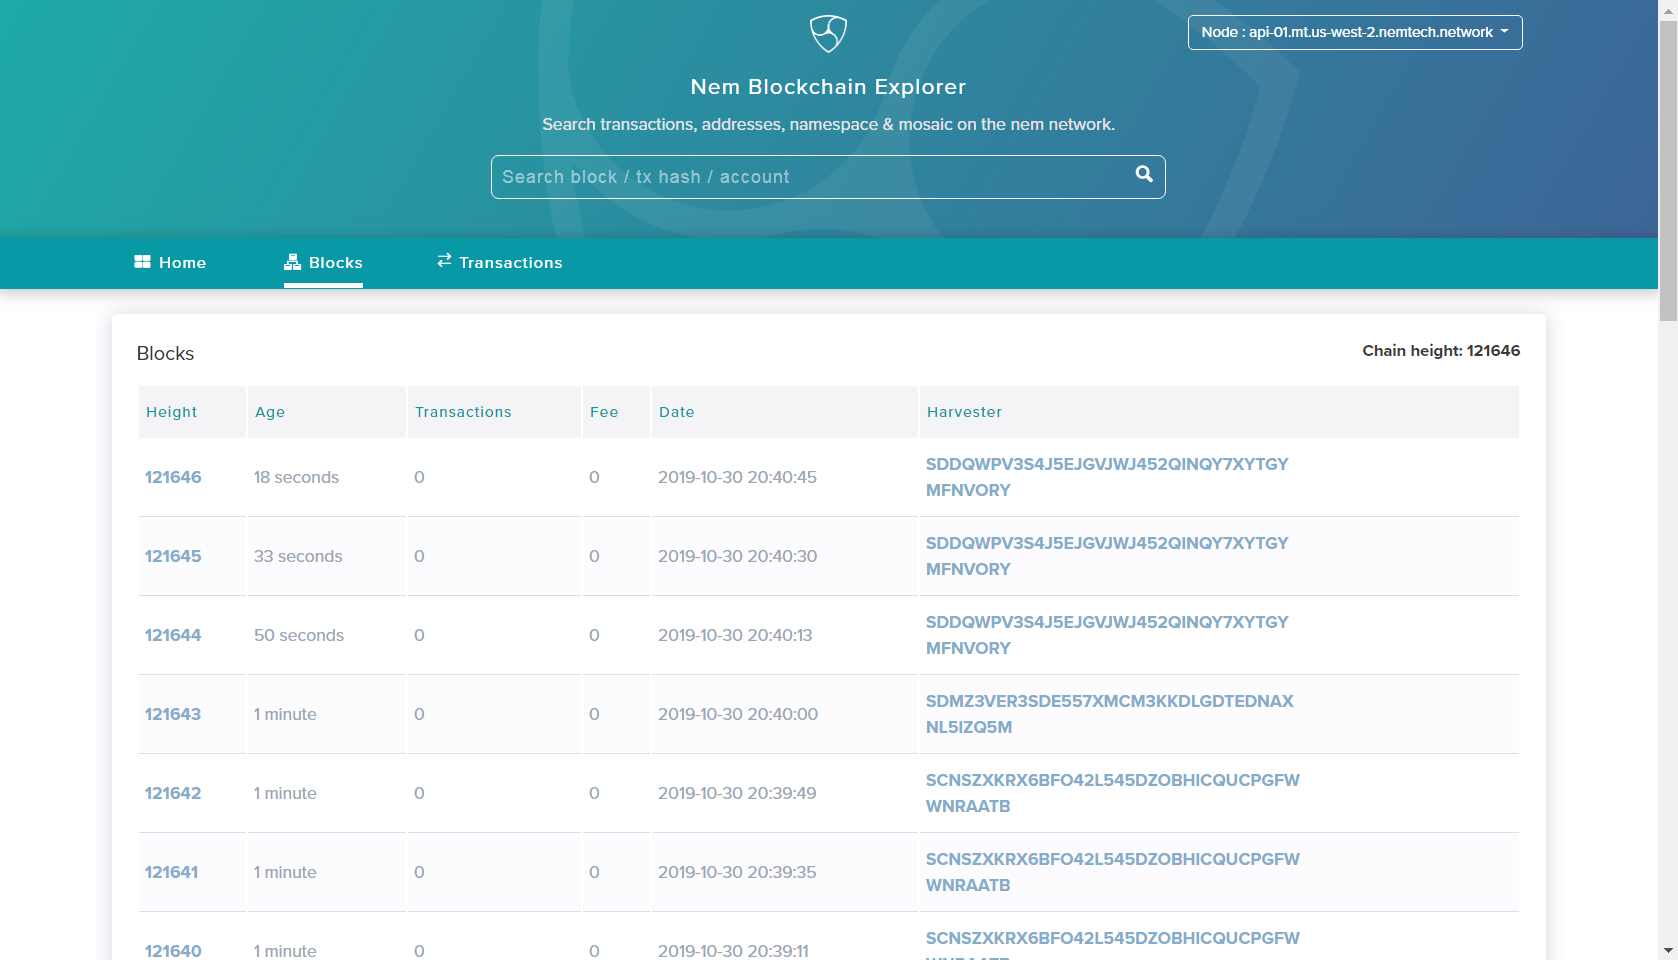Screen dimensions: 1678x960
Task: Click the scrollbar down arrow
Action: click(x=1668, y=950)
